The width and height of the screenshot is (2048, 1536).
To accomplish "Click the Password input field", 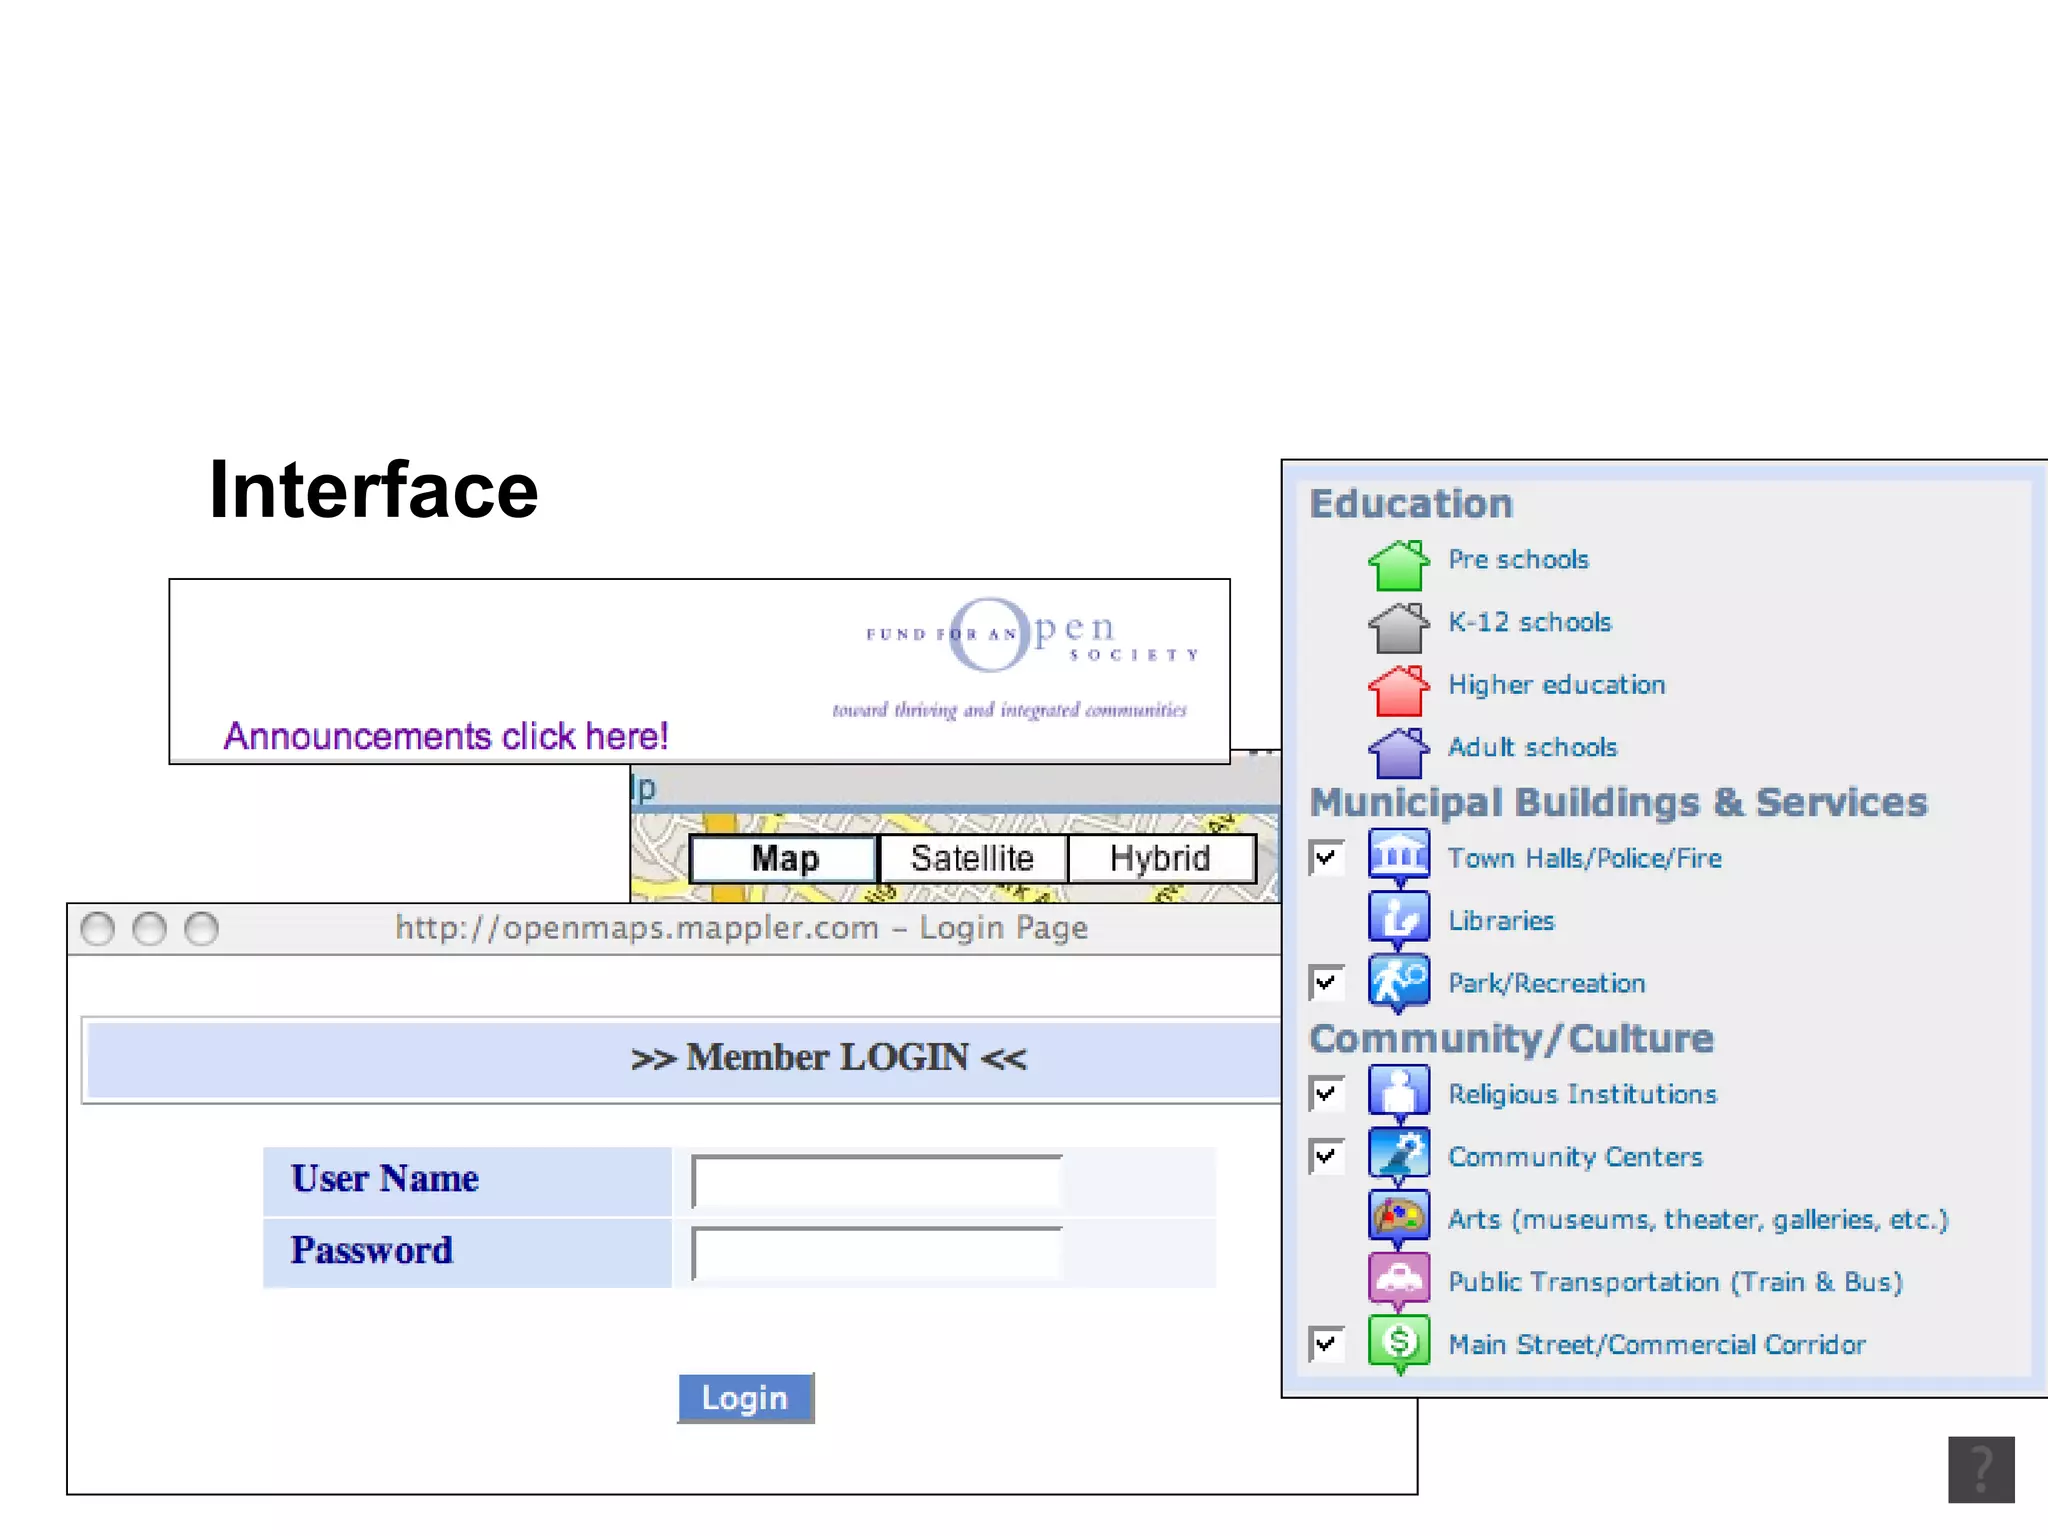I will pos(876,1254).
